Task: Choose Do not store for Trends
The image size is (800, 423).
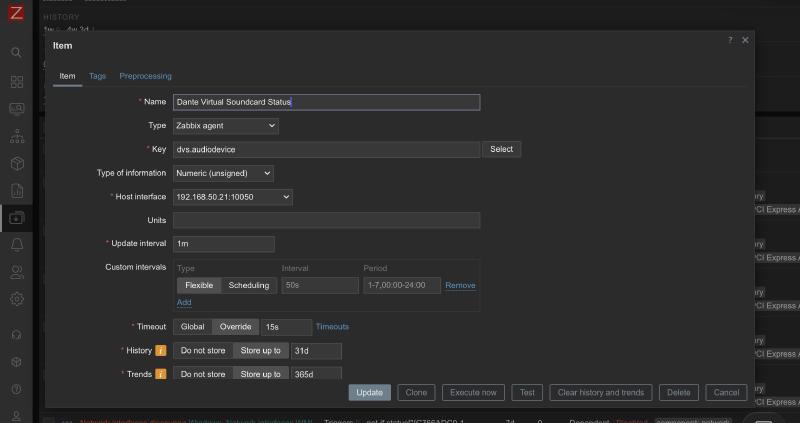Action: tap(203, 374)
